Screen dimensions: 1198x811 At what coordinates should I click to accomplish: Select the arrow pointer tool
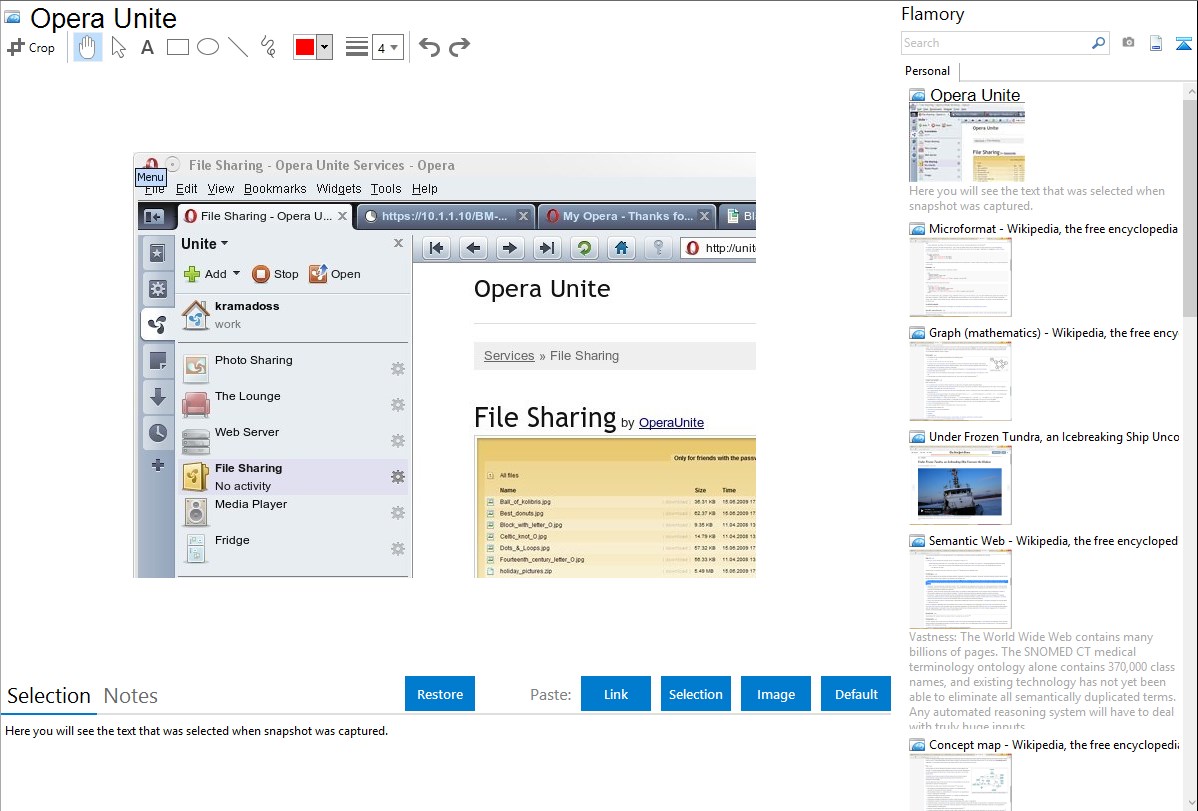118,47
